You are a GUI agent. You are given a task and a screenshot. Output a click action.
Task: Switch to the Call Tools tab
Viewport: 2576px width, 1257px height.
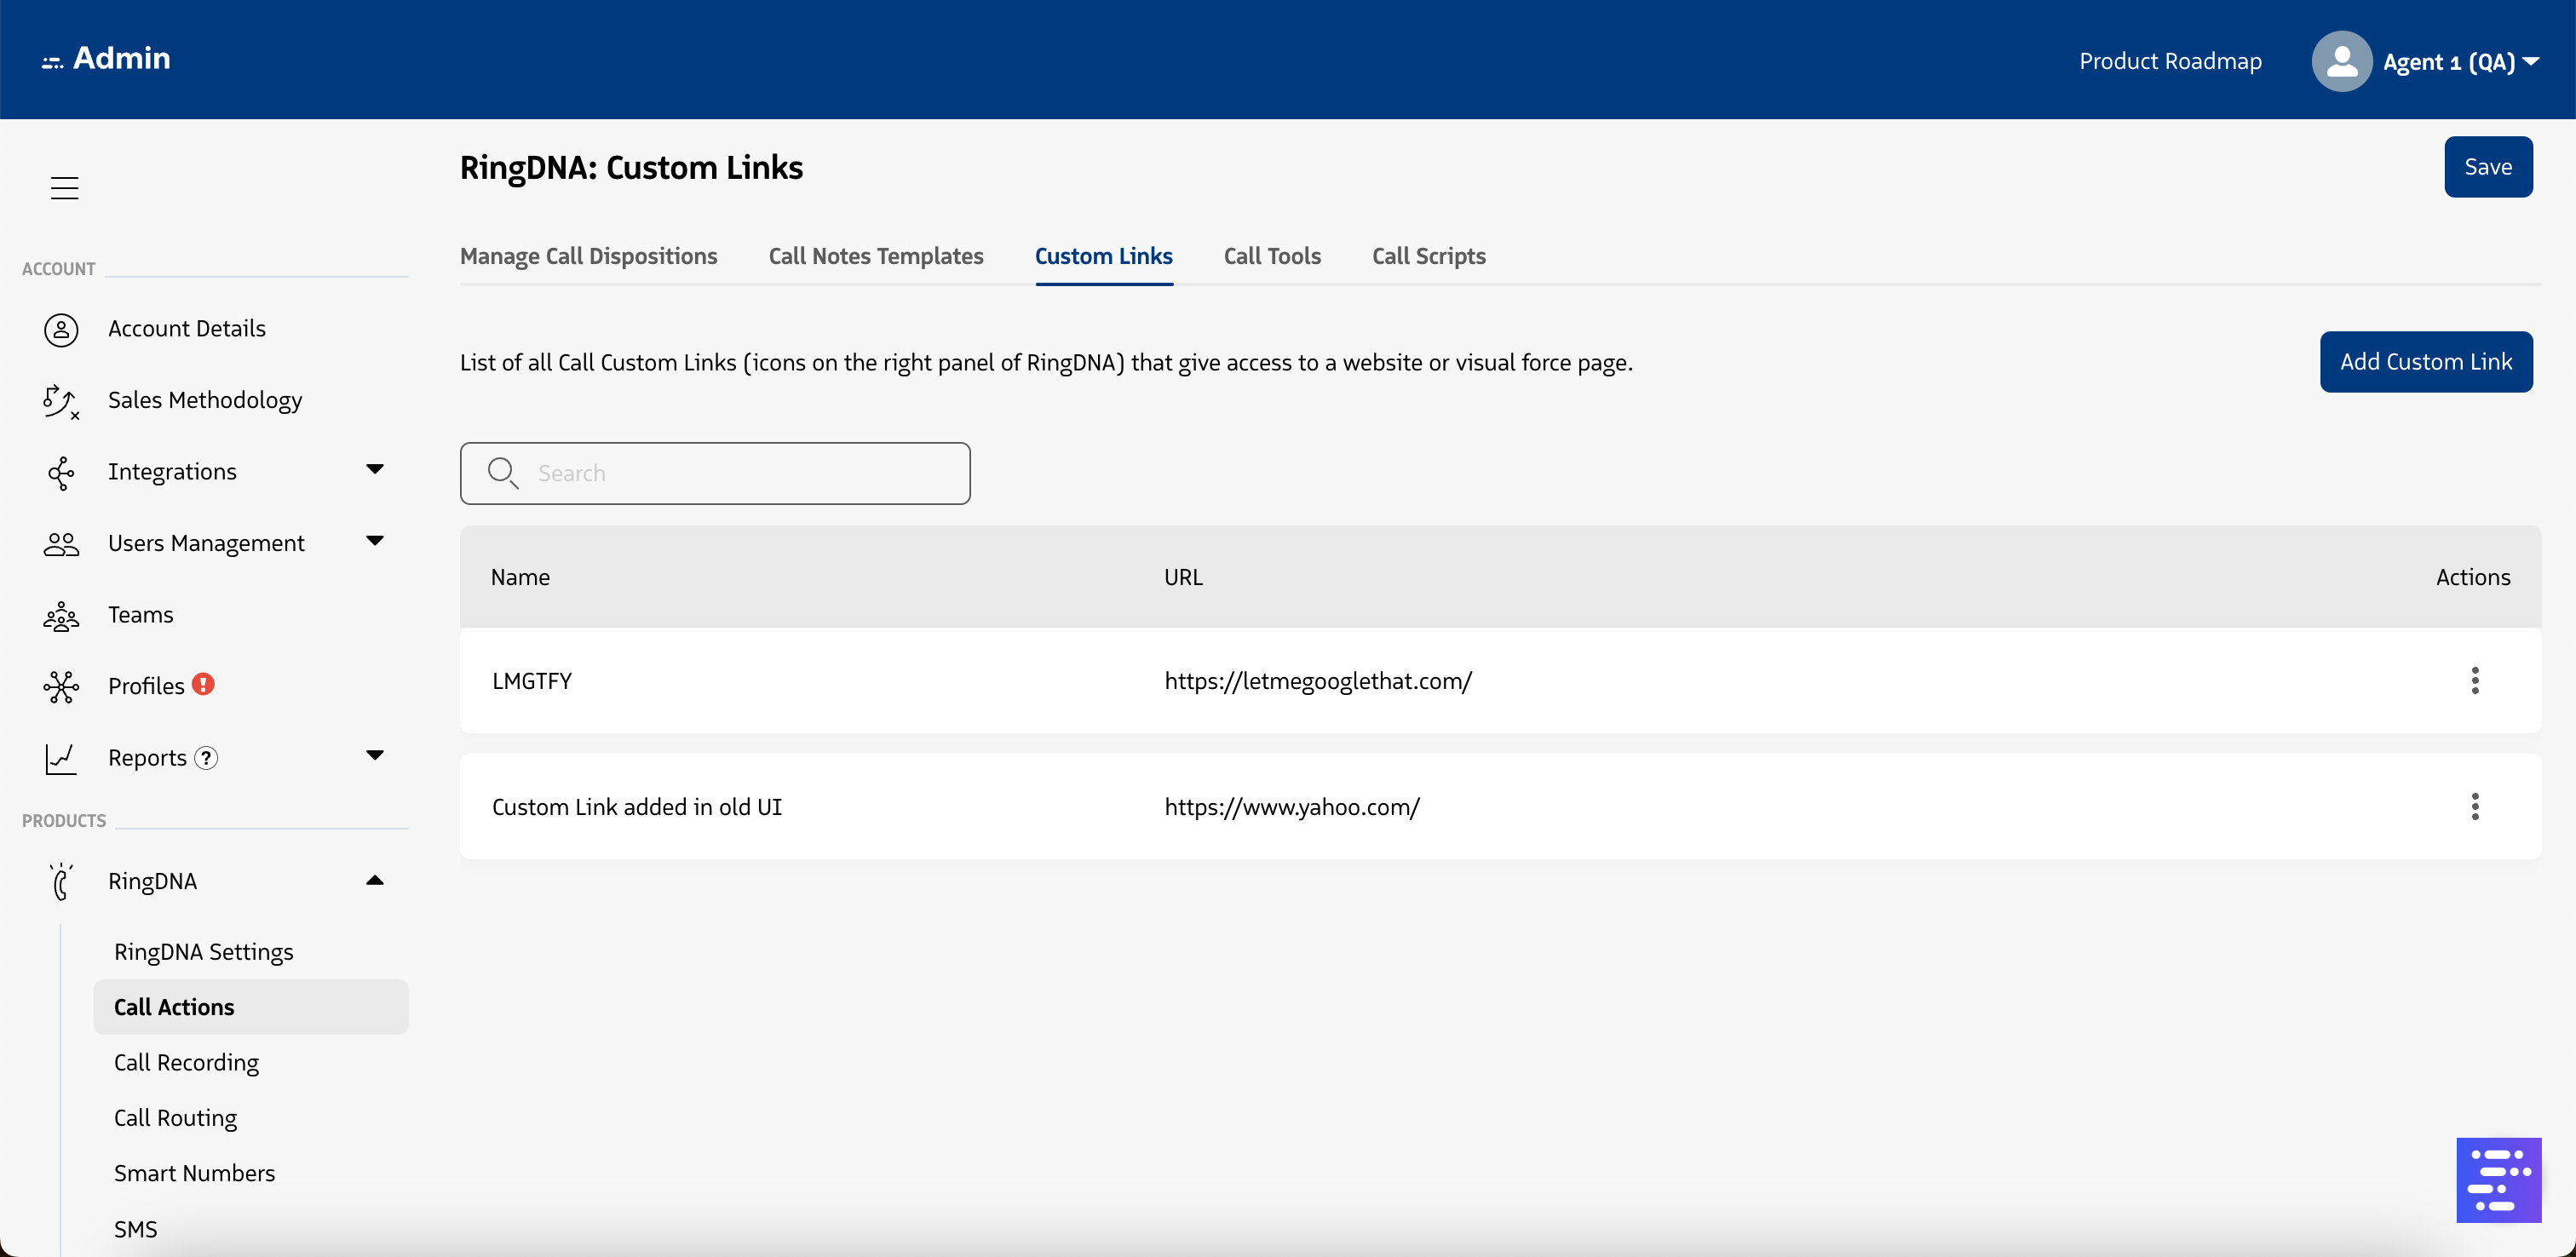click(x=1272, y=256)
